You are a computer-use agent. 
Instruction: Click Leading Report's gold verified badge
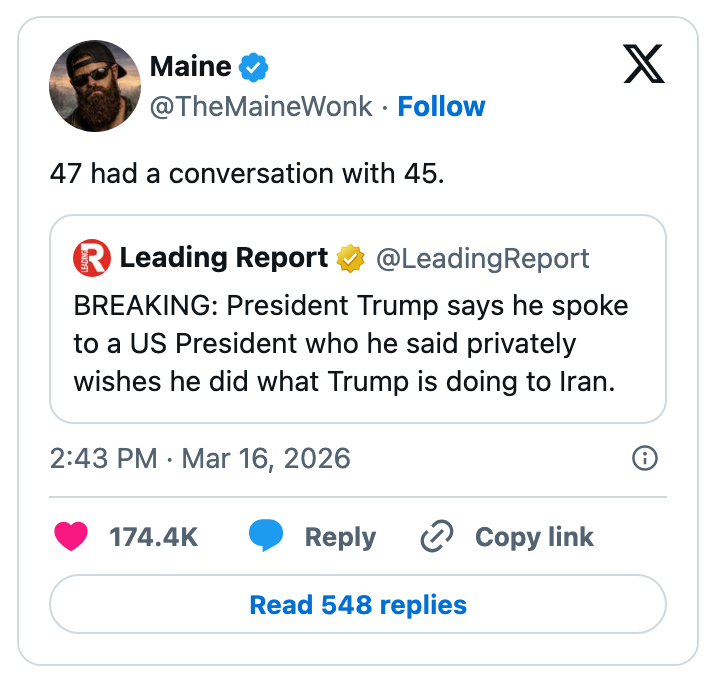coord(350,259)
